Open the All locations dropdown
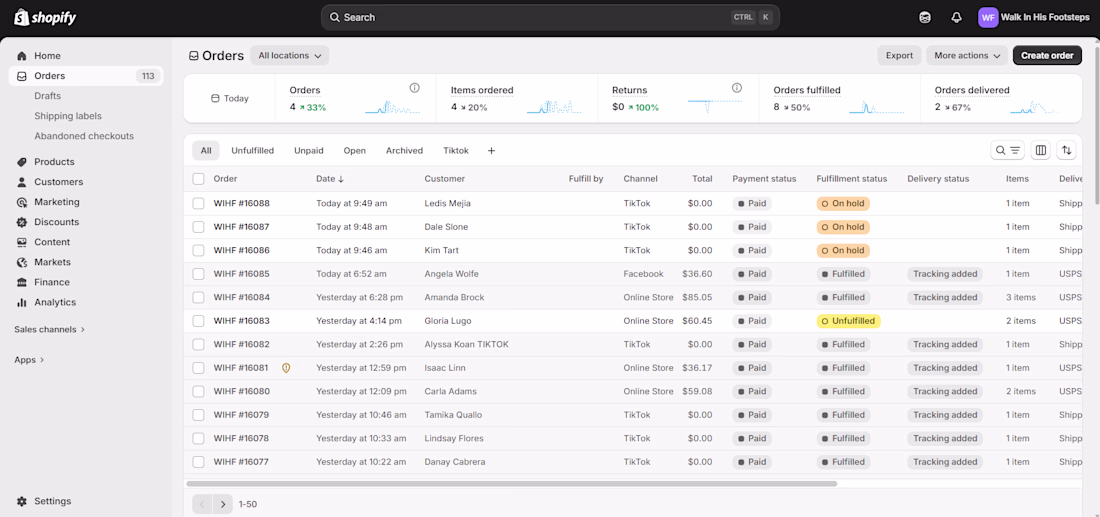 (x=290, y=55)
